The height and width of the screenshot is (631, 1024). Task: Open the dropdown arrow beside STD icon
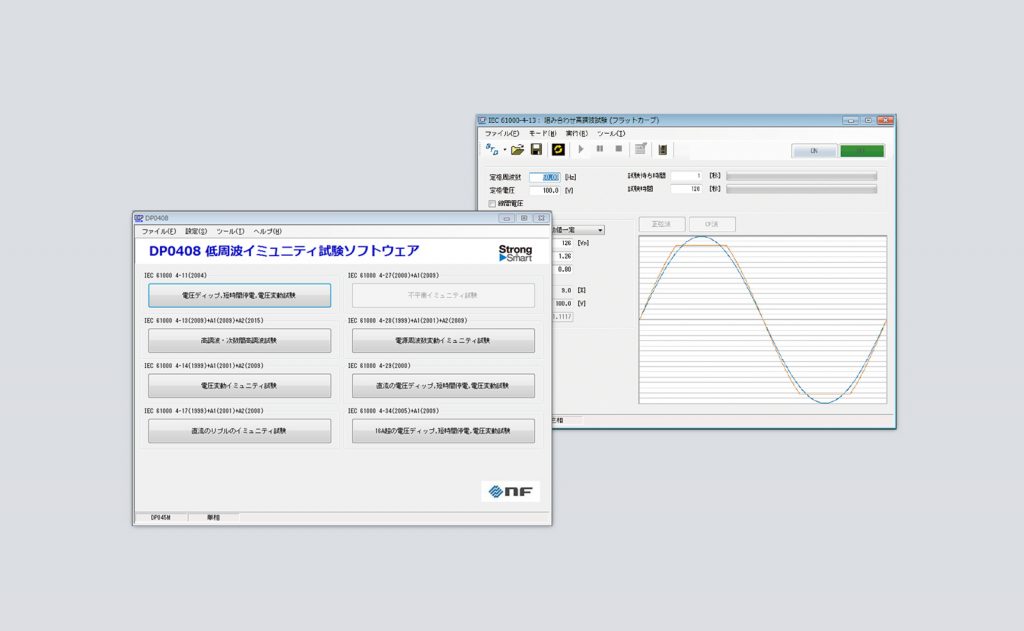[x=505, y=150]
